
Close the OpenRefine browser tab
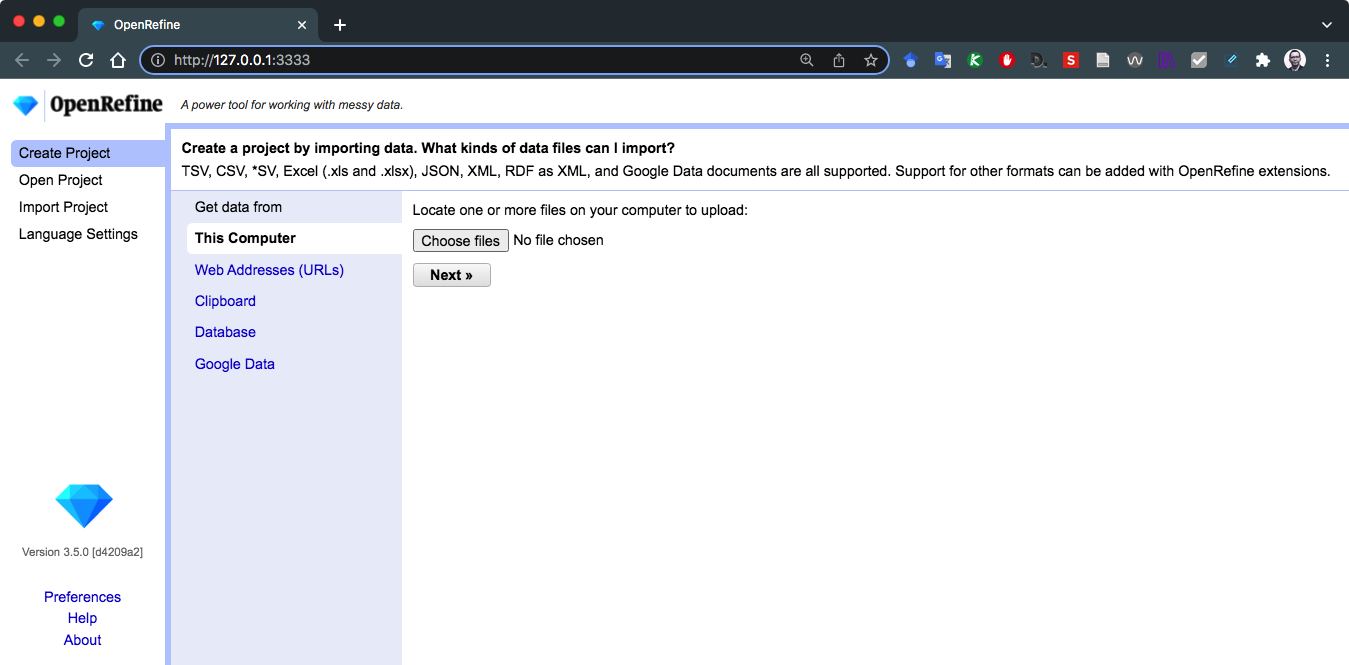pos(302,25)
